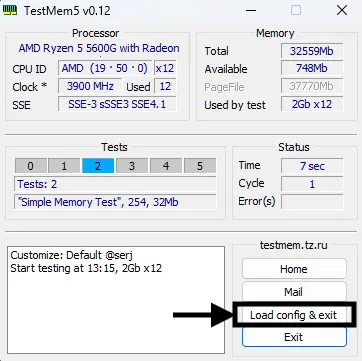Click the empty Error(s) field

coord(312,202)
